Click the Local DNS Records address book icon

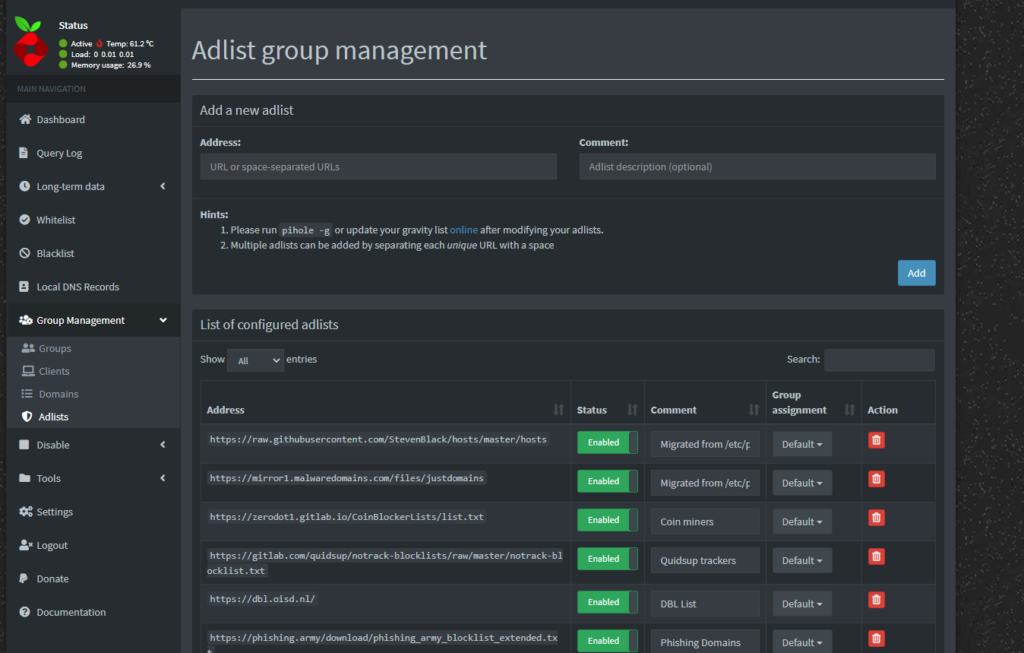[24, 286]
